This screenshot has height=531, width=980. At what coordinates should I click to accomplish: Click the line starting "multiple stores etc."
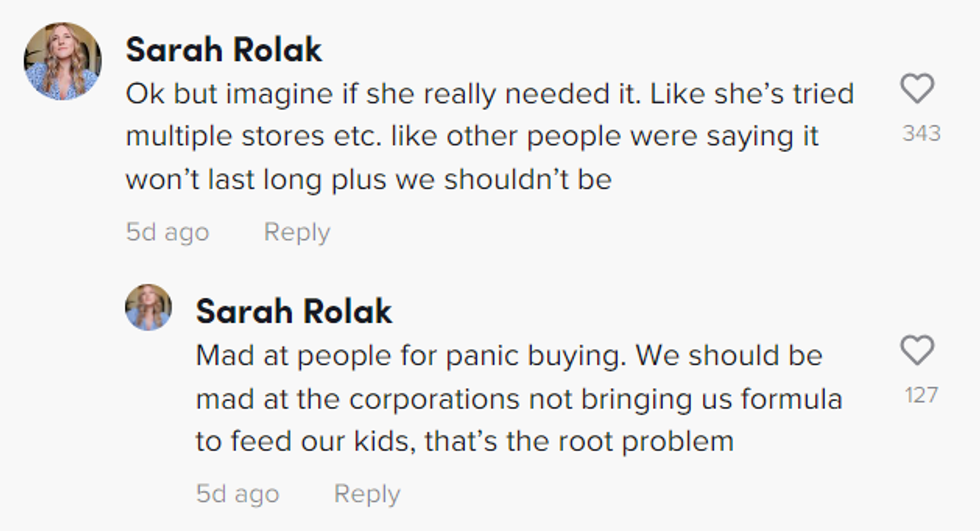click(x=471, y=136)
